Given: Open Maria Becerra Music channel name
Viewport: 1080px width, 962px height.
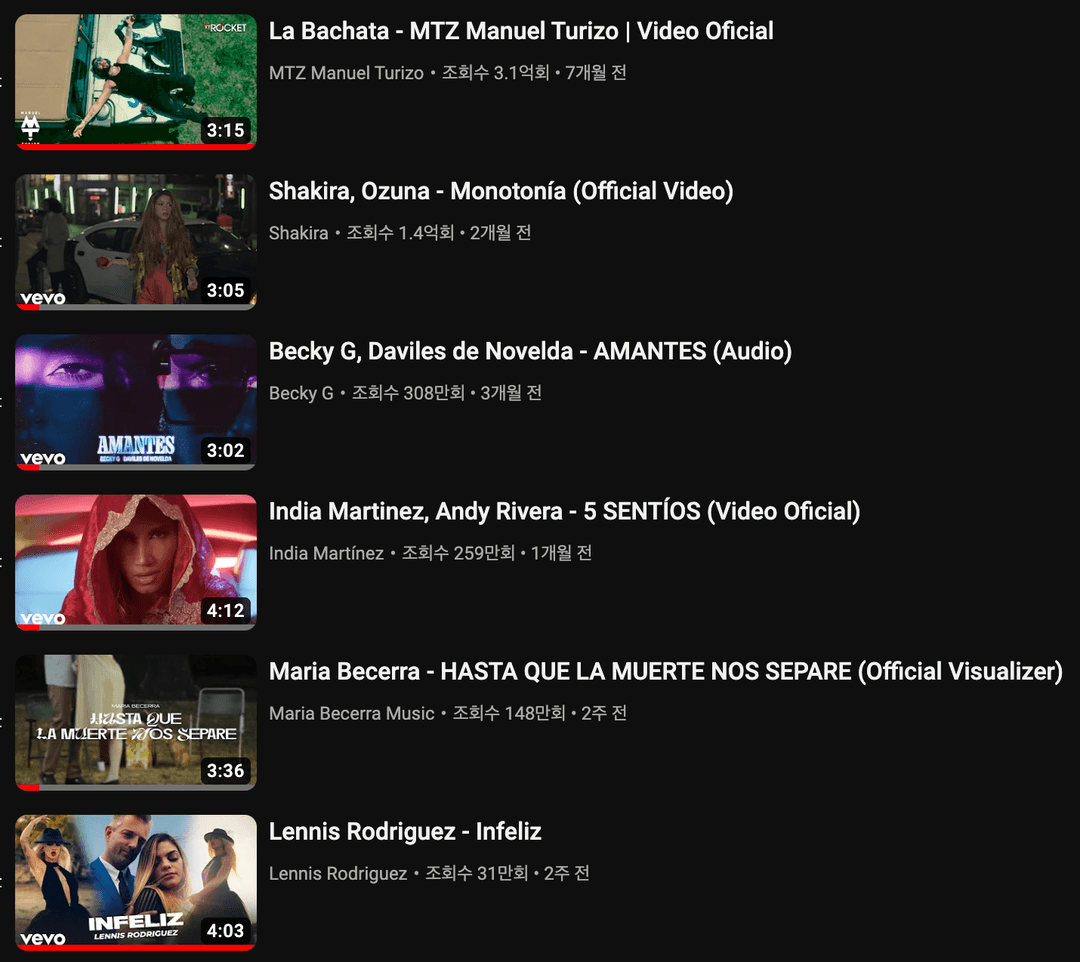Looking at the screenshot, I should pyautogui.click(x=351, y=713).
